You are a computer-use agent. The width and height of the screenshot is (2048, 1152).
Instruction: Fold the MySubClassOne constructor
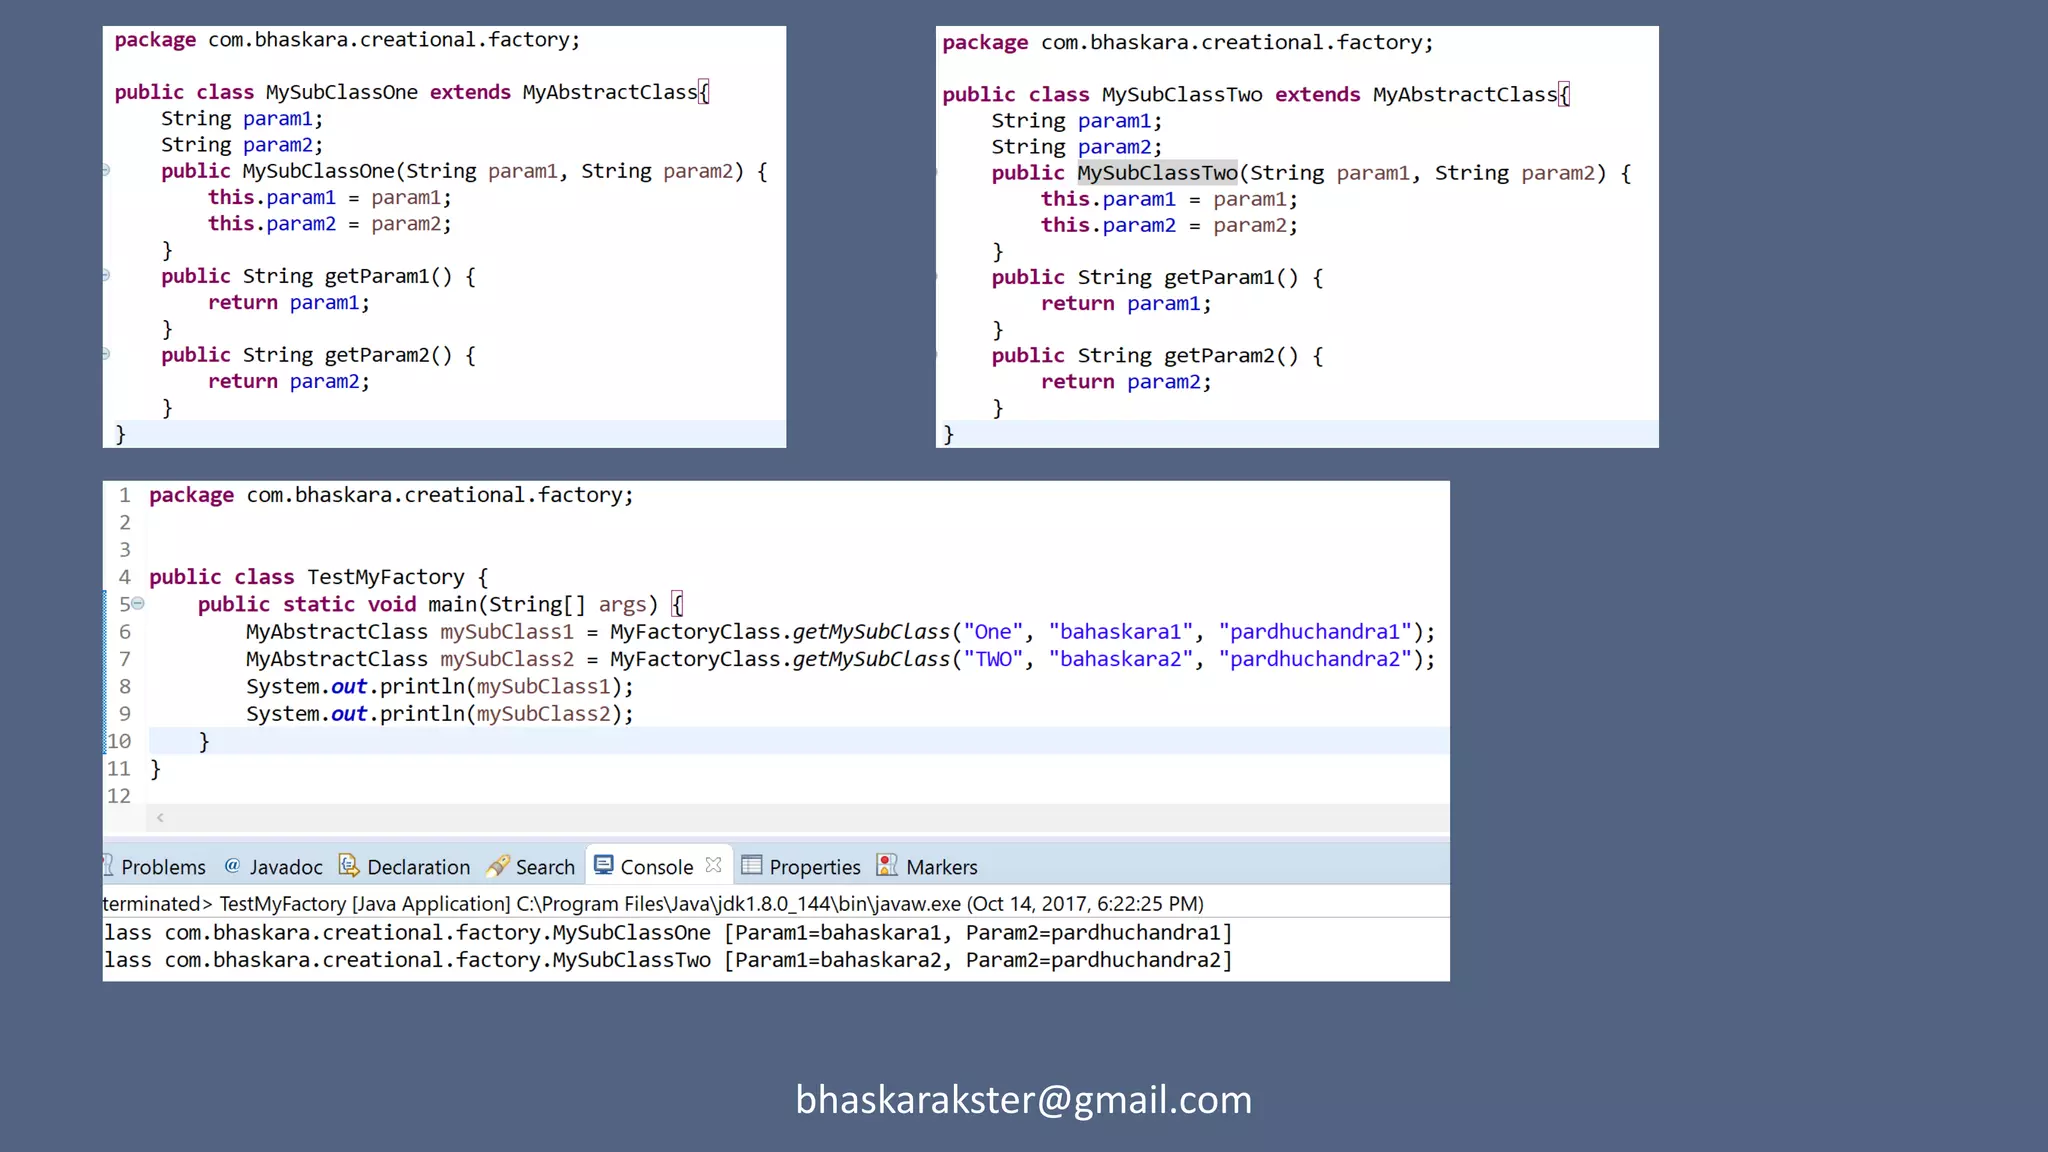click(x=105, y=171)
